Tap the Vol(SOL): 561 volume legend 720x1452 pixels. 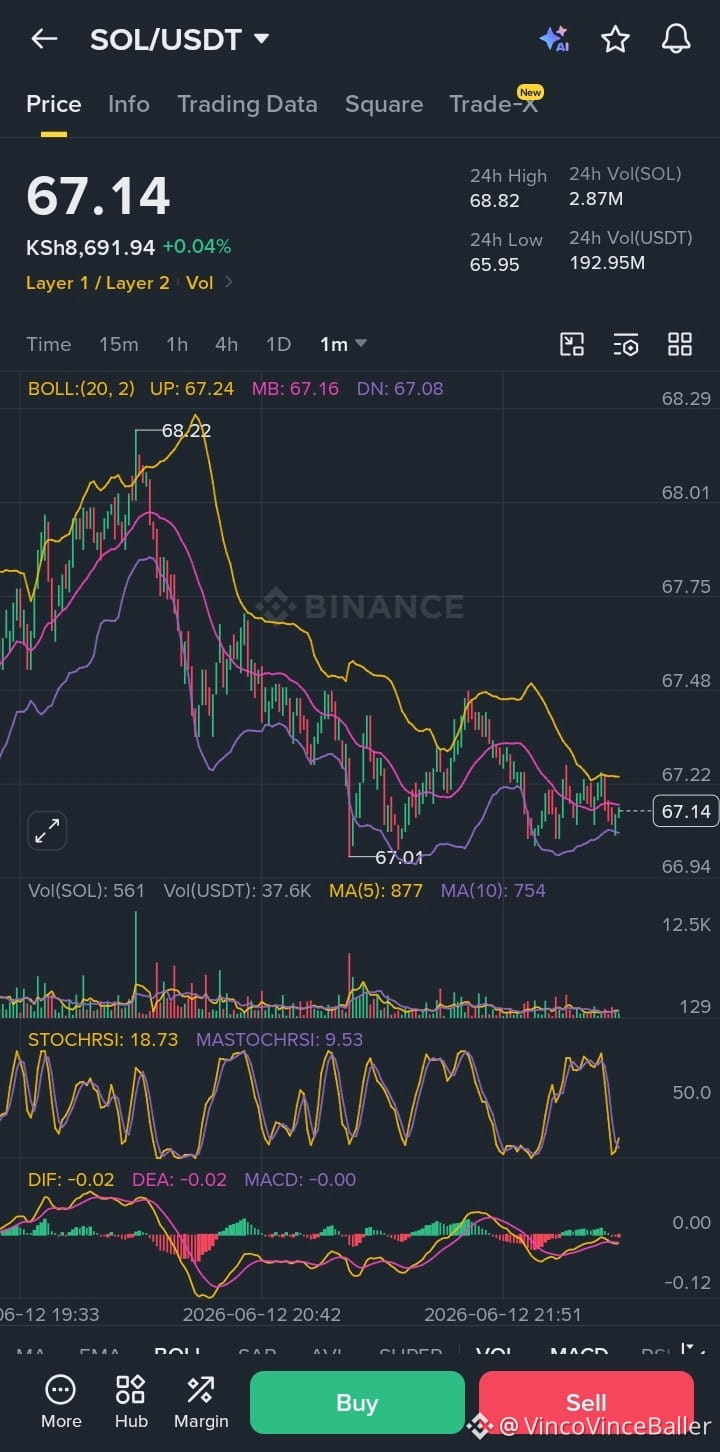pos(87,890)
